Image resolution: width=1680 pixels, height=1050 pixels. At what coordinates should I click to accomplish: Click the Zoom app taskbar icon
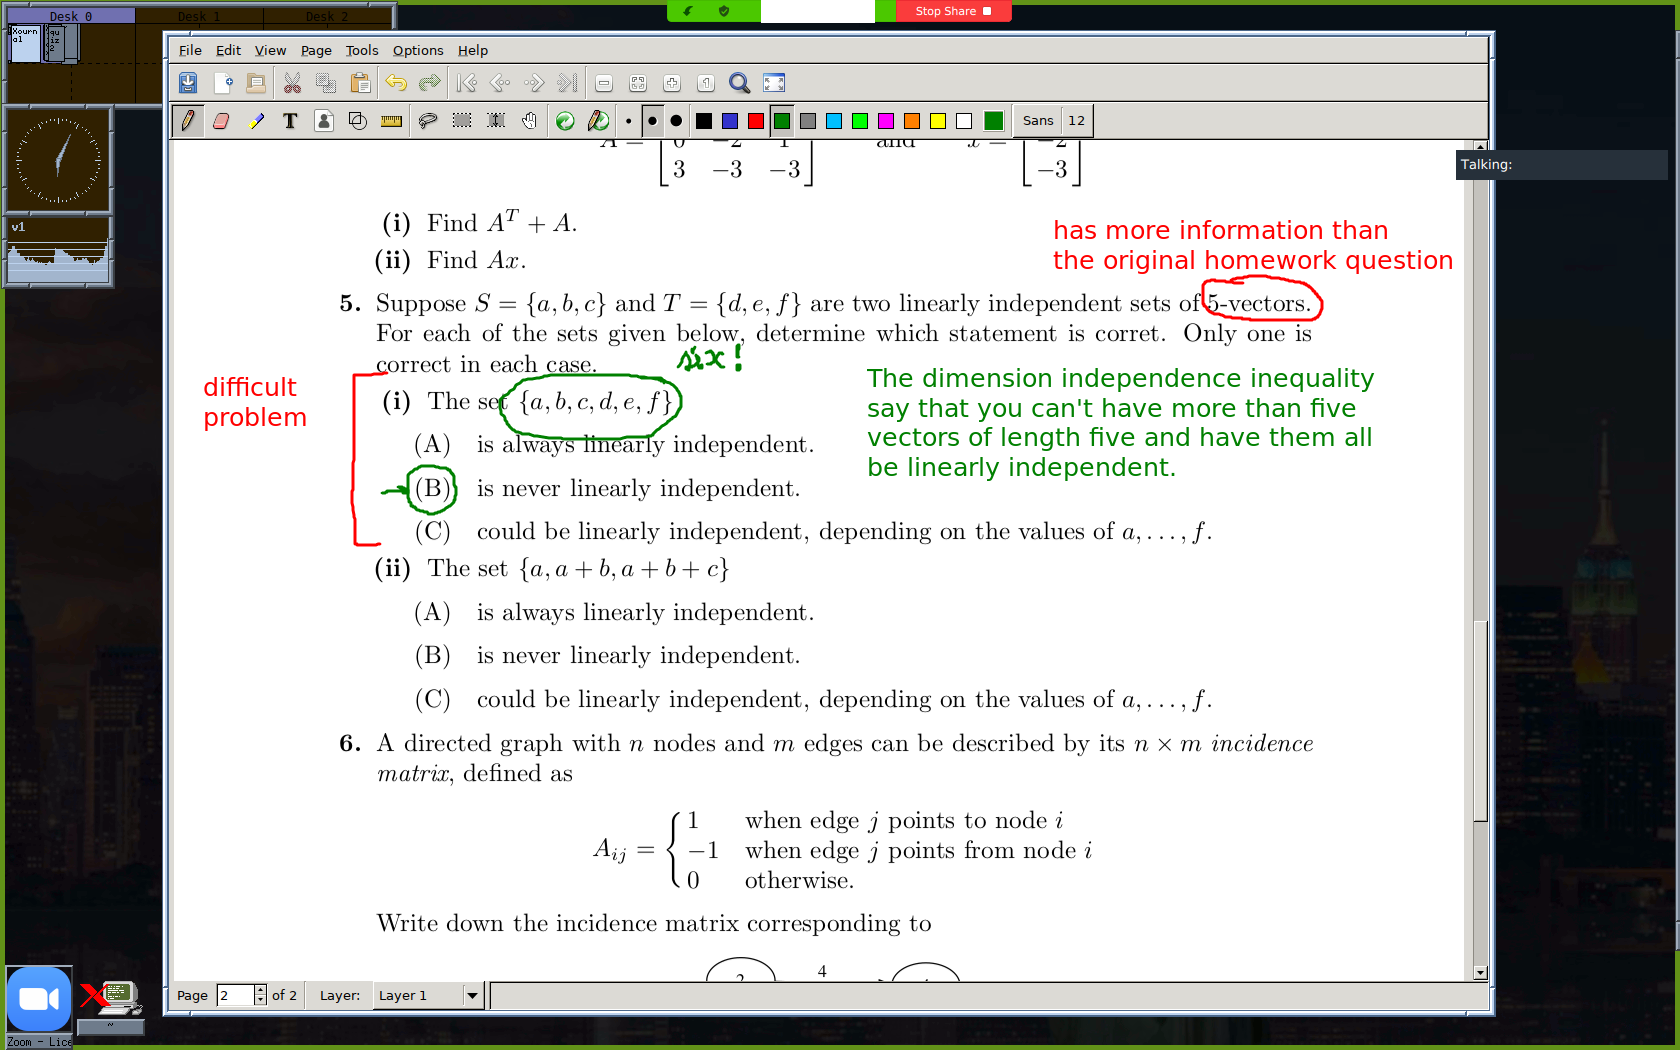[x=39, y=999]
